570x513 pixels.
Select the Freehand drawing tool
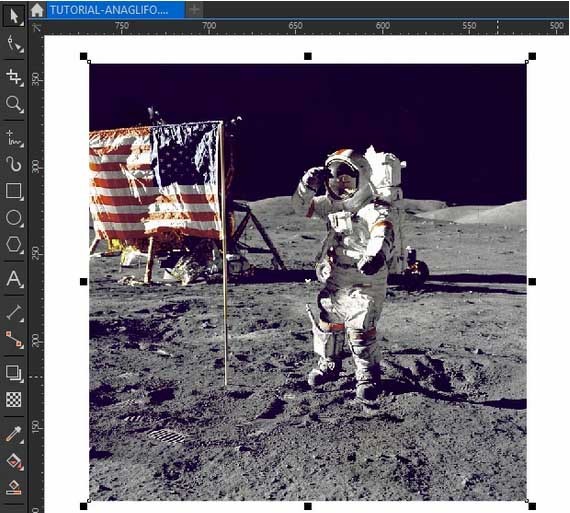pos(14,137)
